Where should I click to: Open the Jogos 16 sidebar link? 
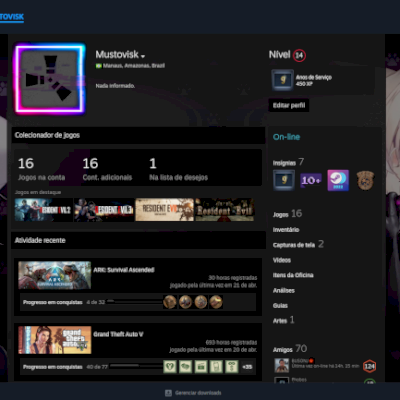pyautogui.click(x=287, y=214)
